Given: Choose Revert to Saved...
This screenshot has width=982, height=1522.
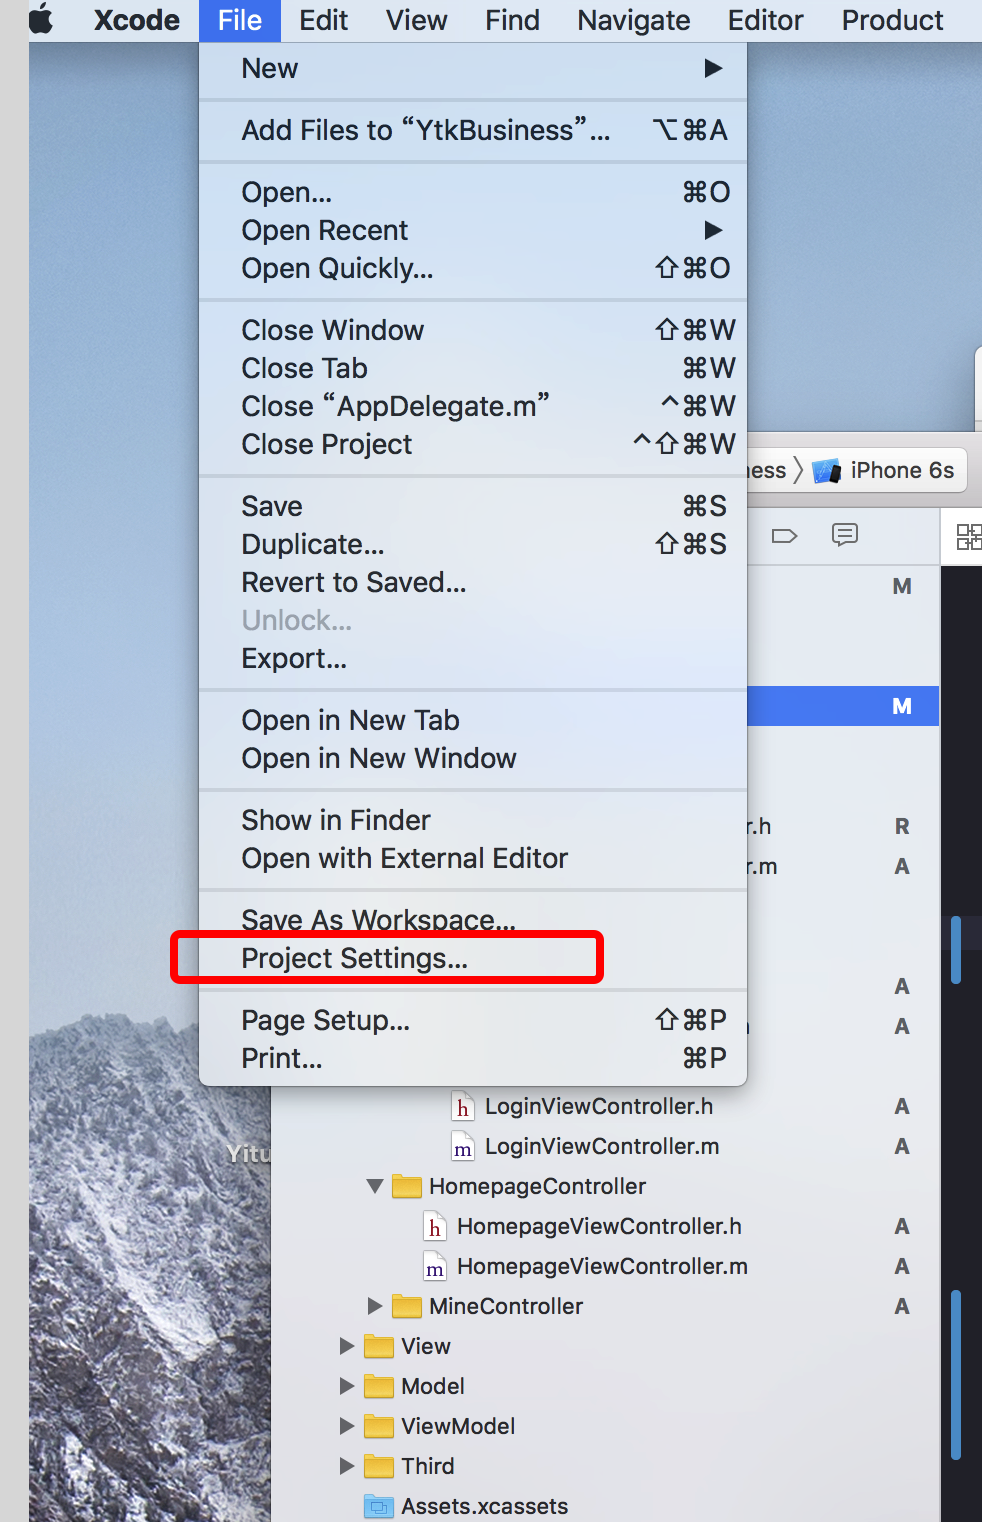Looking at the screenshot, I should click(x=473, y=582).
